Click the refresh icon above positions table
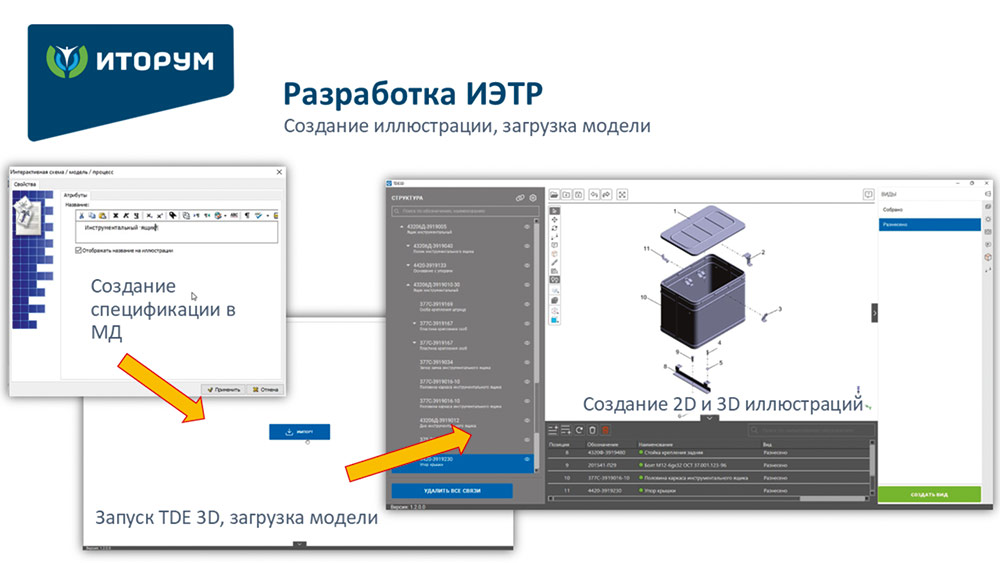The image size is (1000, 563). [x=579, y=429]
